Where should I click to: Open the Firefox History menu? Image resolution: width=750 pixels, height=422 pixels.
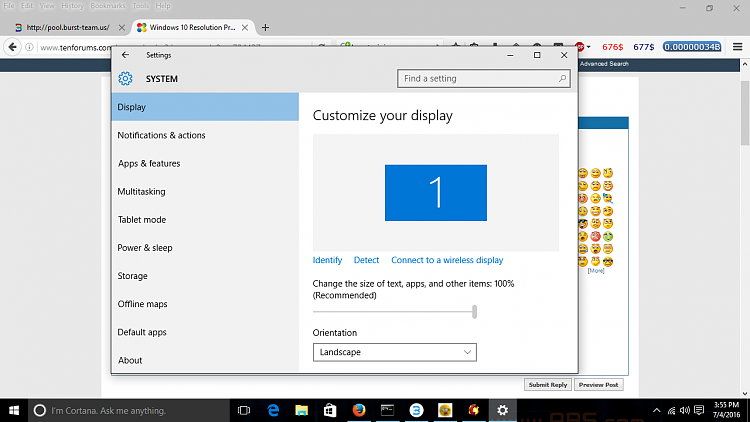pos(72,6)
